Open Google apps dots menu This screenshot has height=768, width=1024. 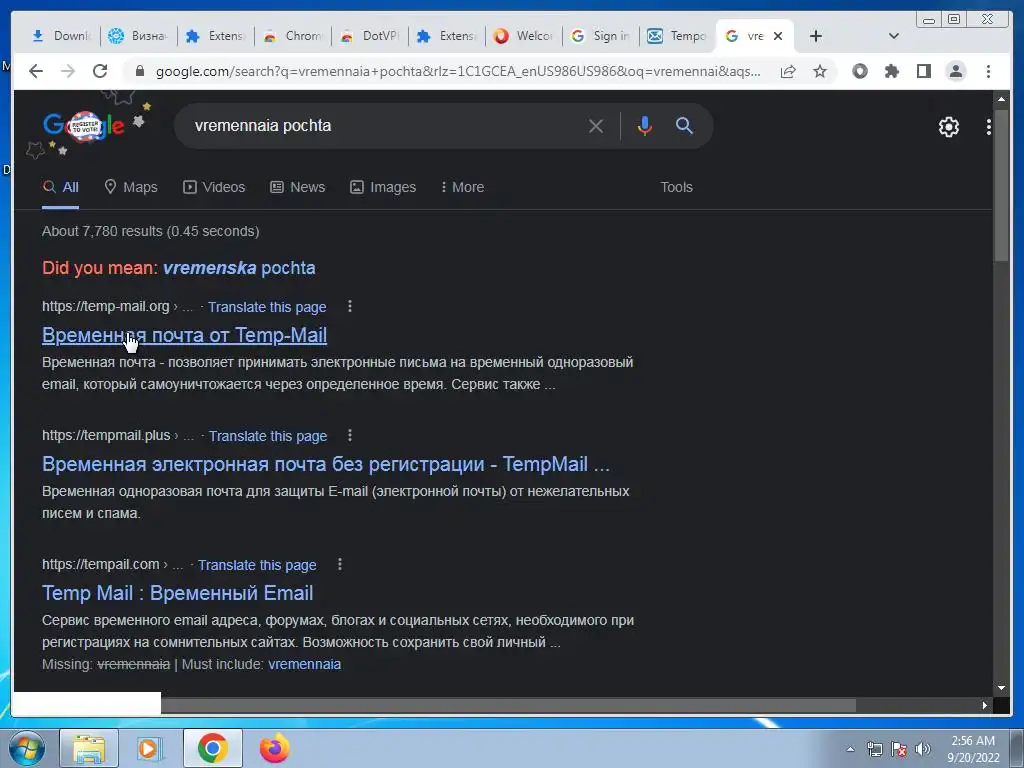(989, 127)
